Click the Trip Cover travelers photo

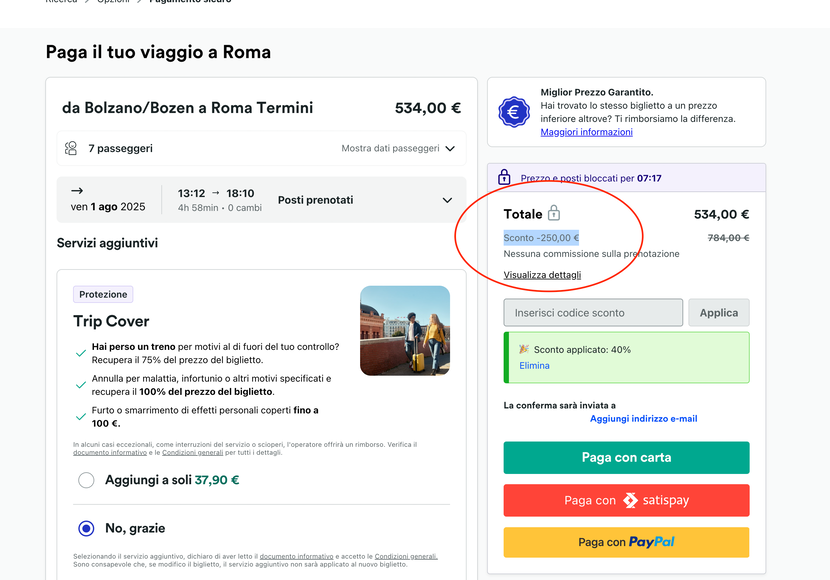click(405, 330)
